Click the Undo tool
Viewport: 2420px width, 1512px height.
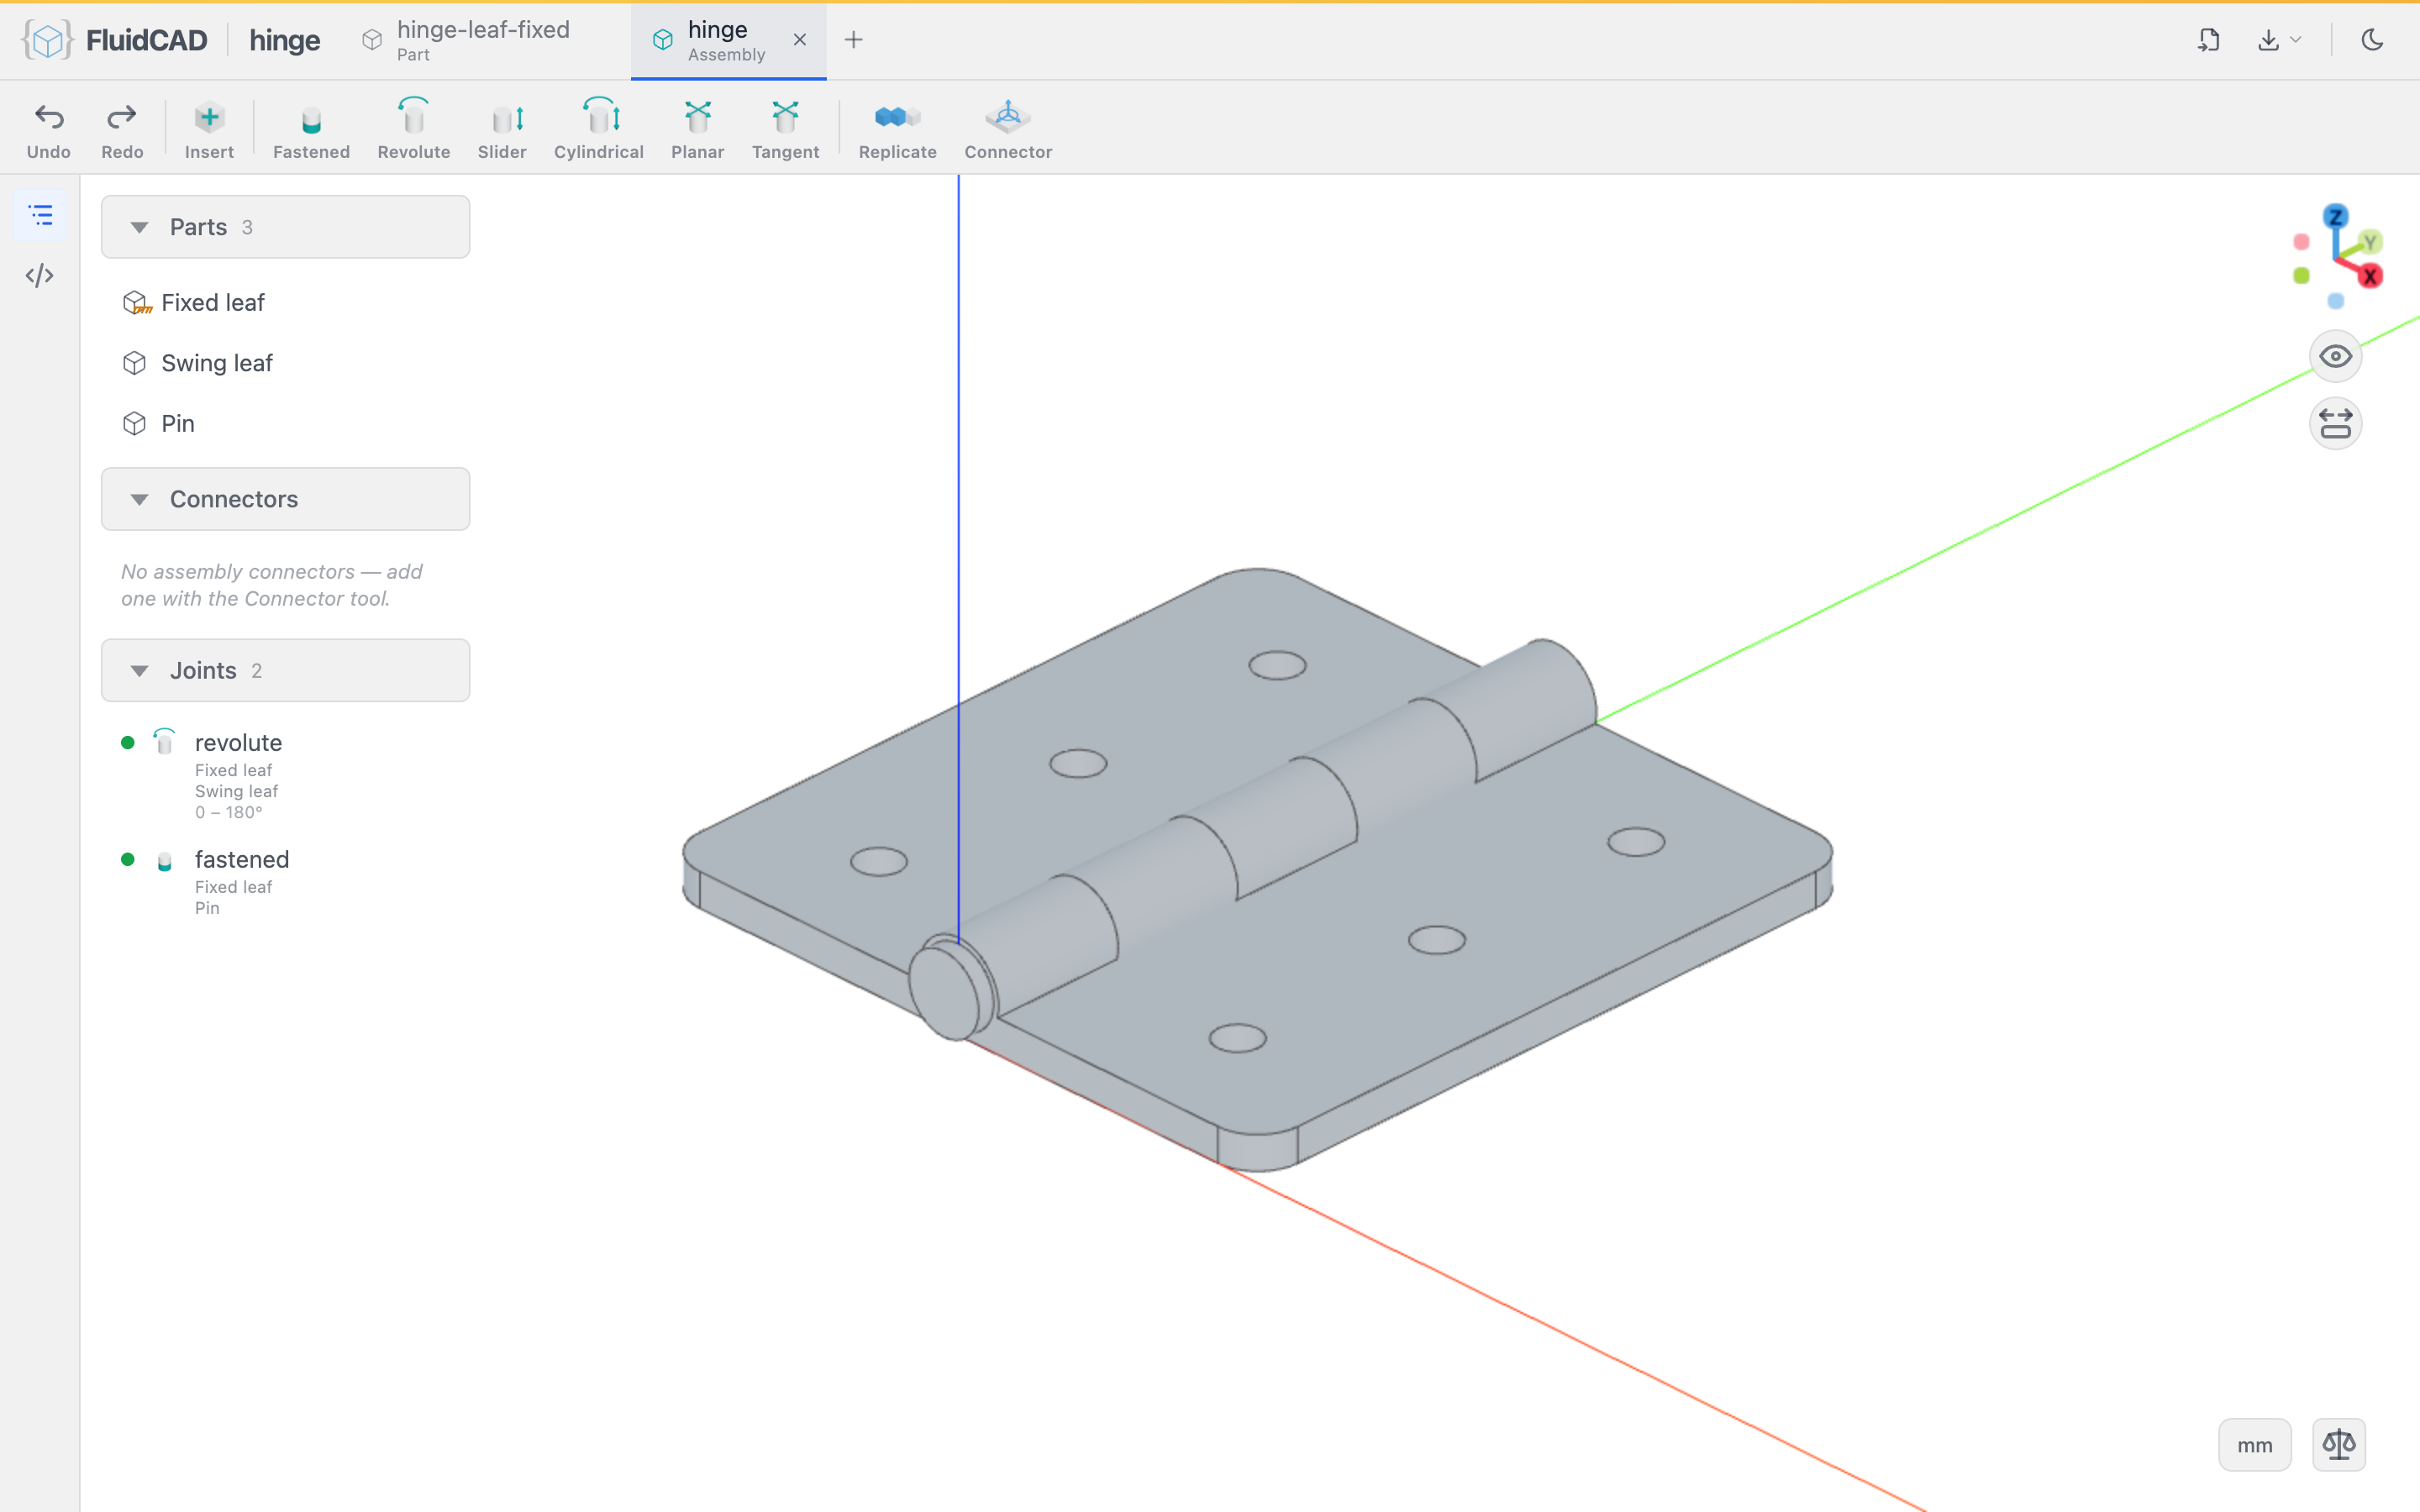(x=48, y=130)
